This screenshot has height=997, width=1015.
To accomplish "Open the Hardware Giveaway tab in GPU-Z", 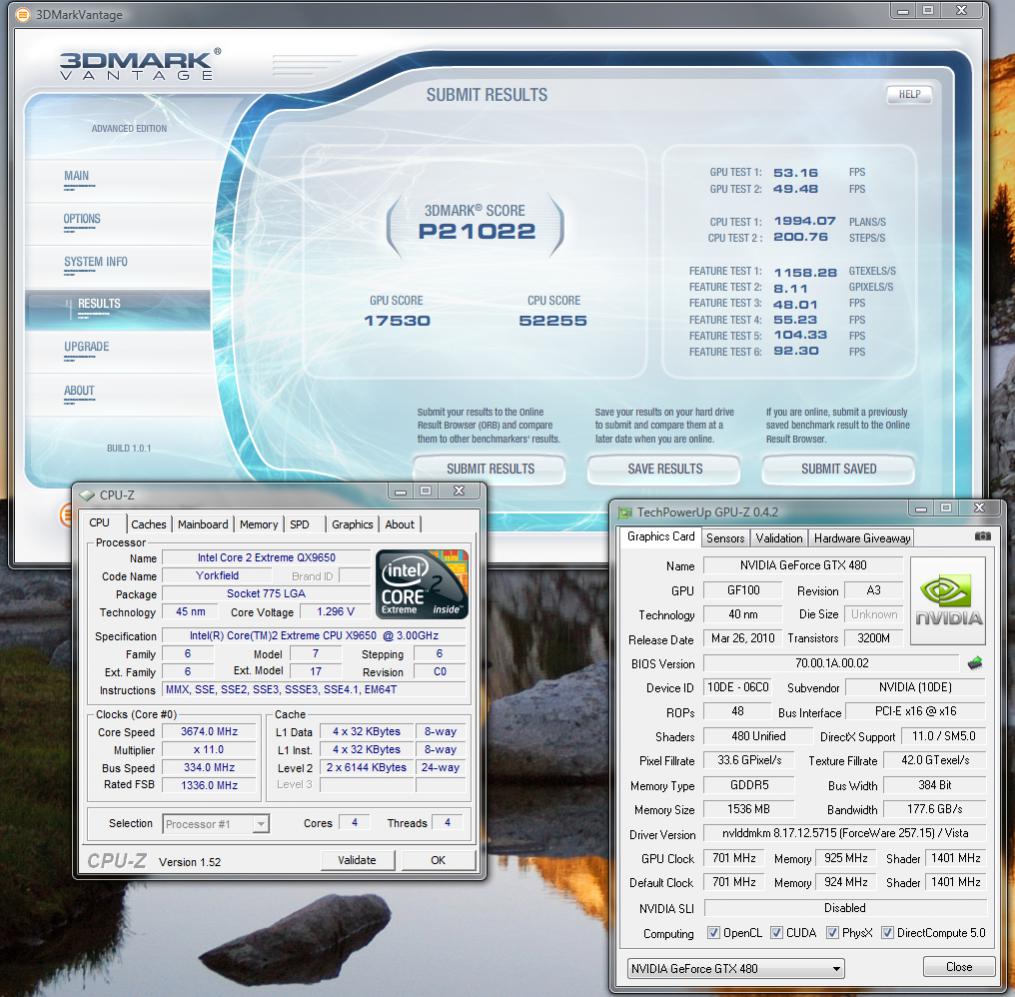I will 862,538.
